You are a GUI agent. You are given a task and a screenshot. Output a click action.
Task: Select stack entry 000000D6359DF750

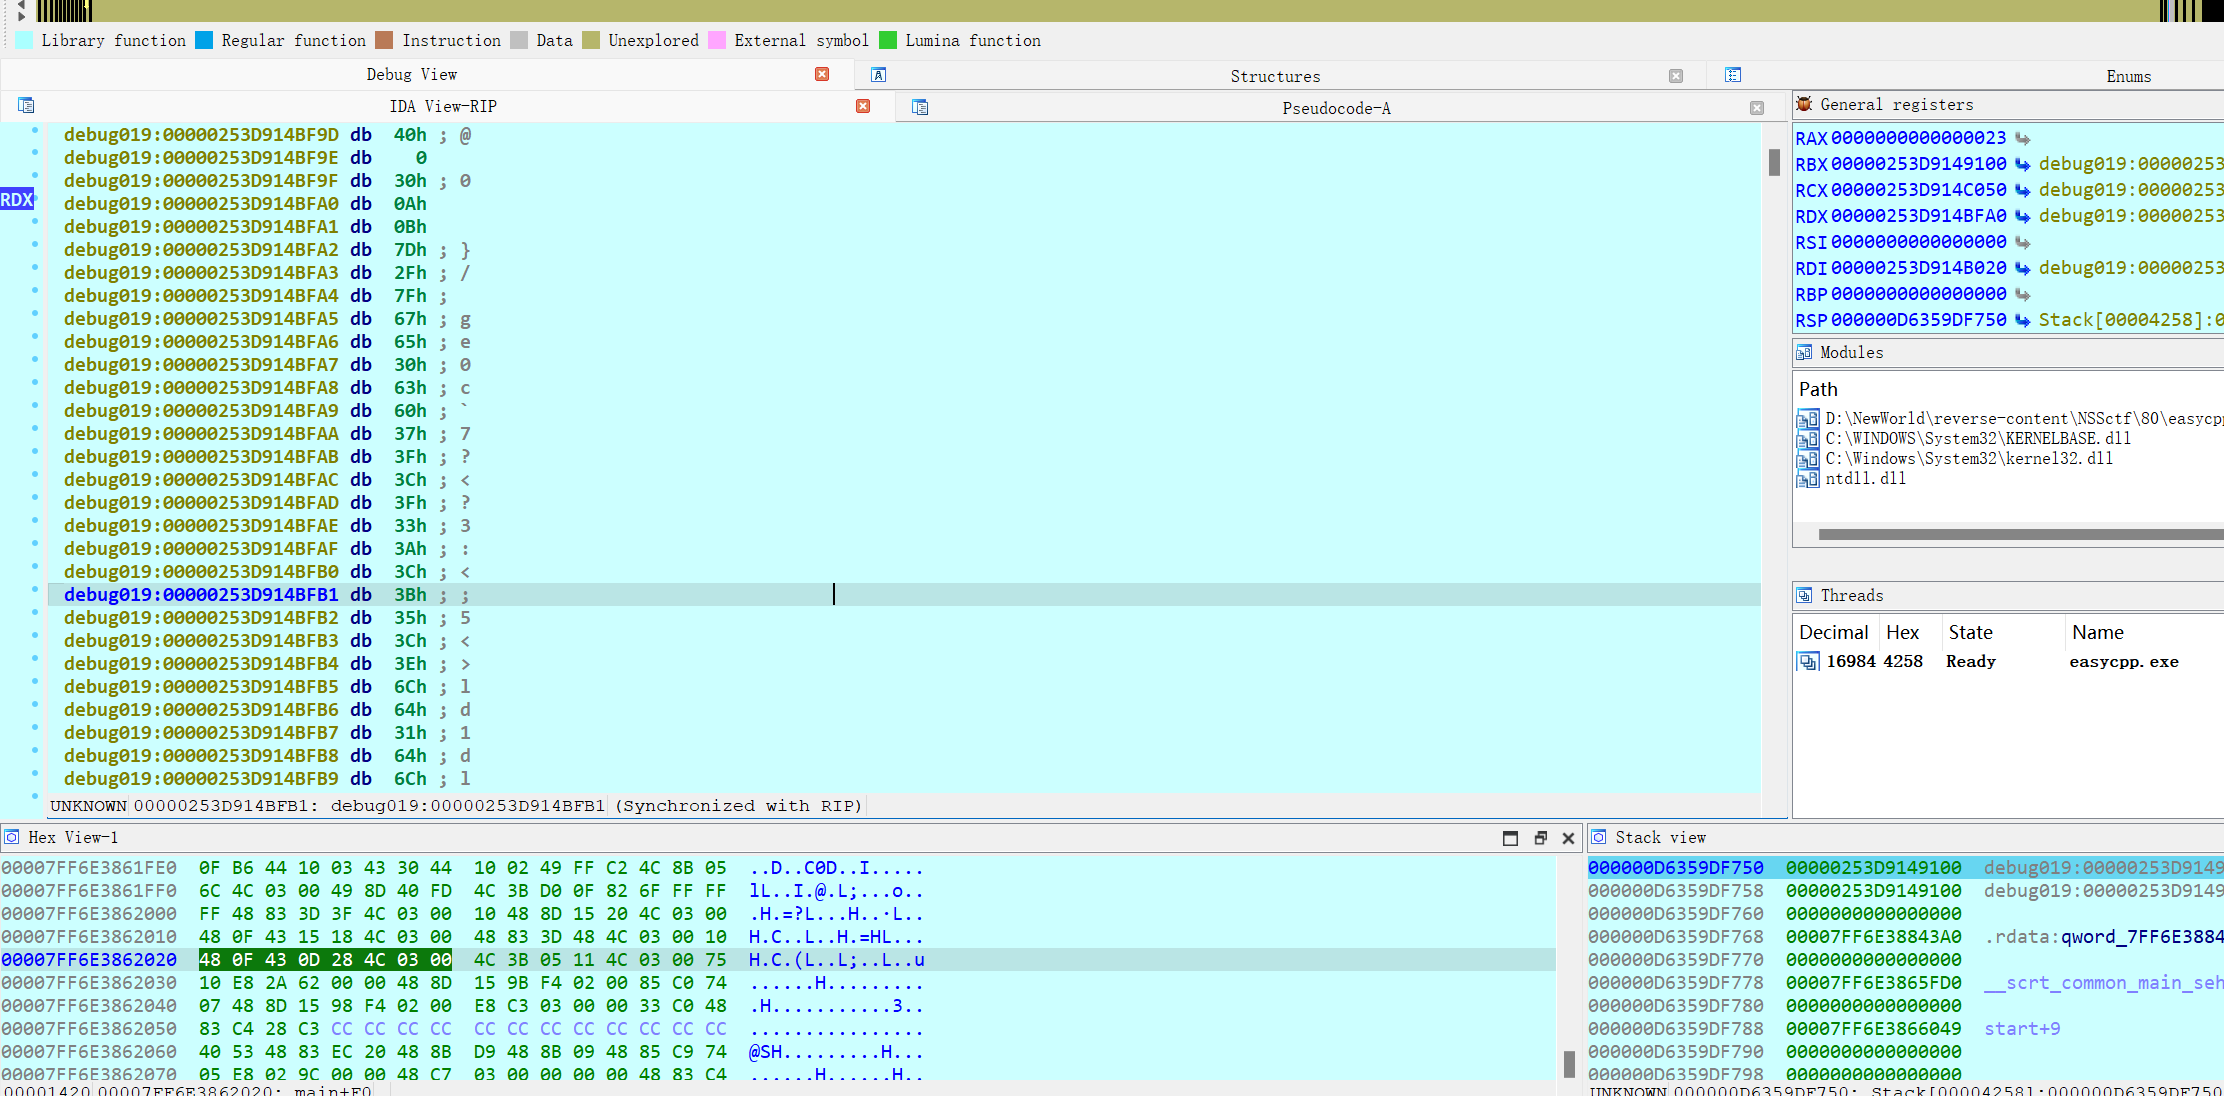coord(1676,868)
